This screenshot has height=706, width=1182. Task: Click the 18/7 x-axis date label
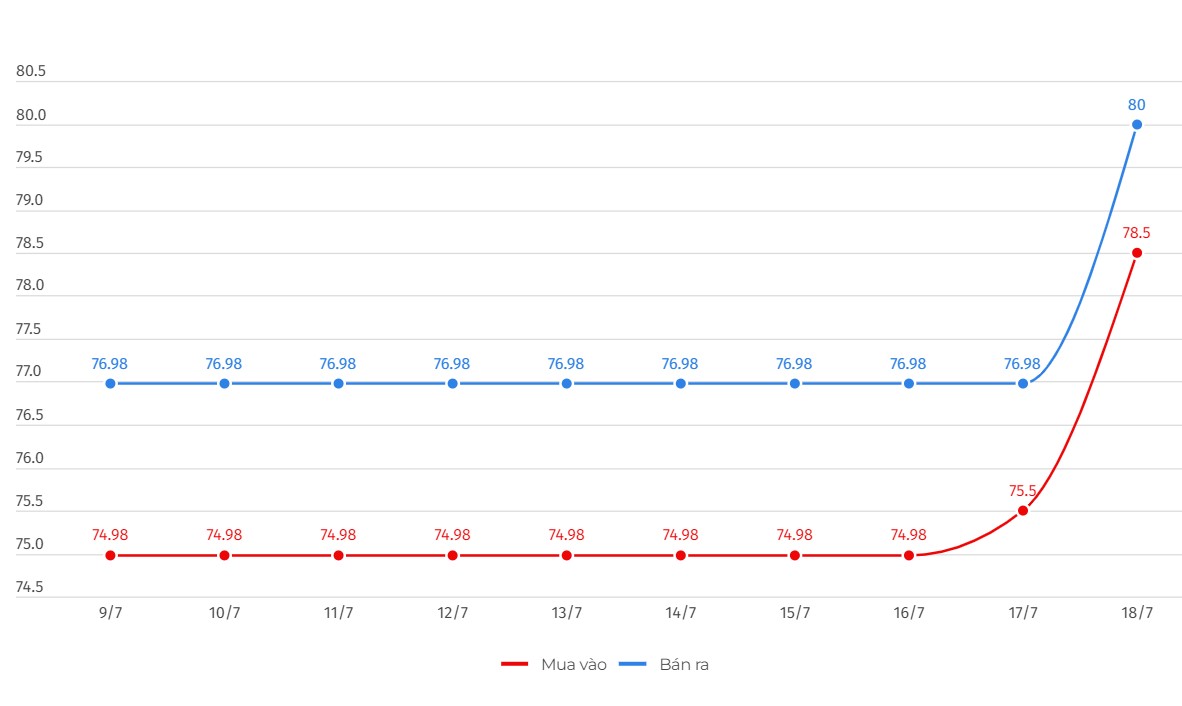[x=1137, y=613]
